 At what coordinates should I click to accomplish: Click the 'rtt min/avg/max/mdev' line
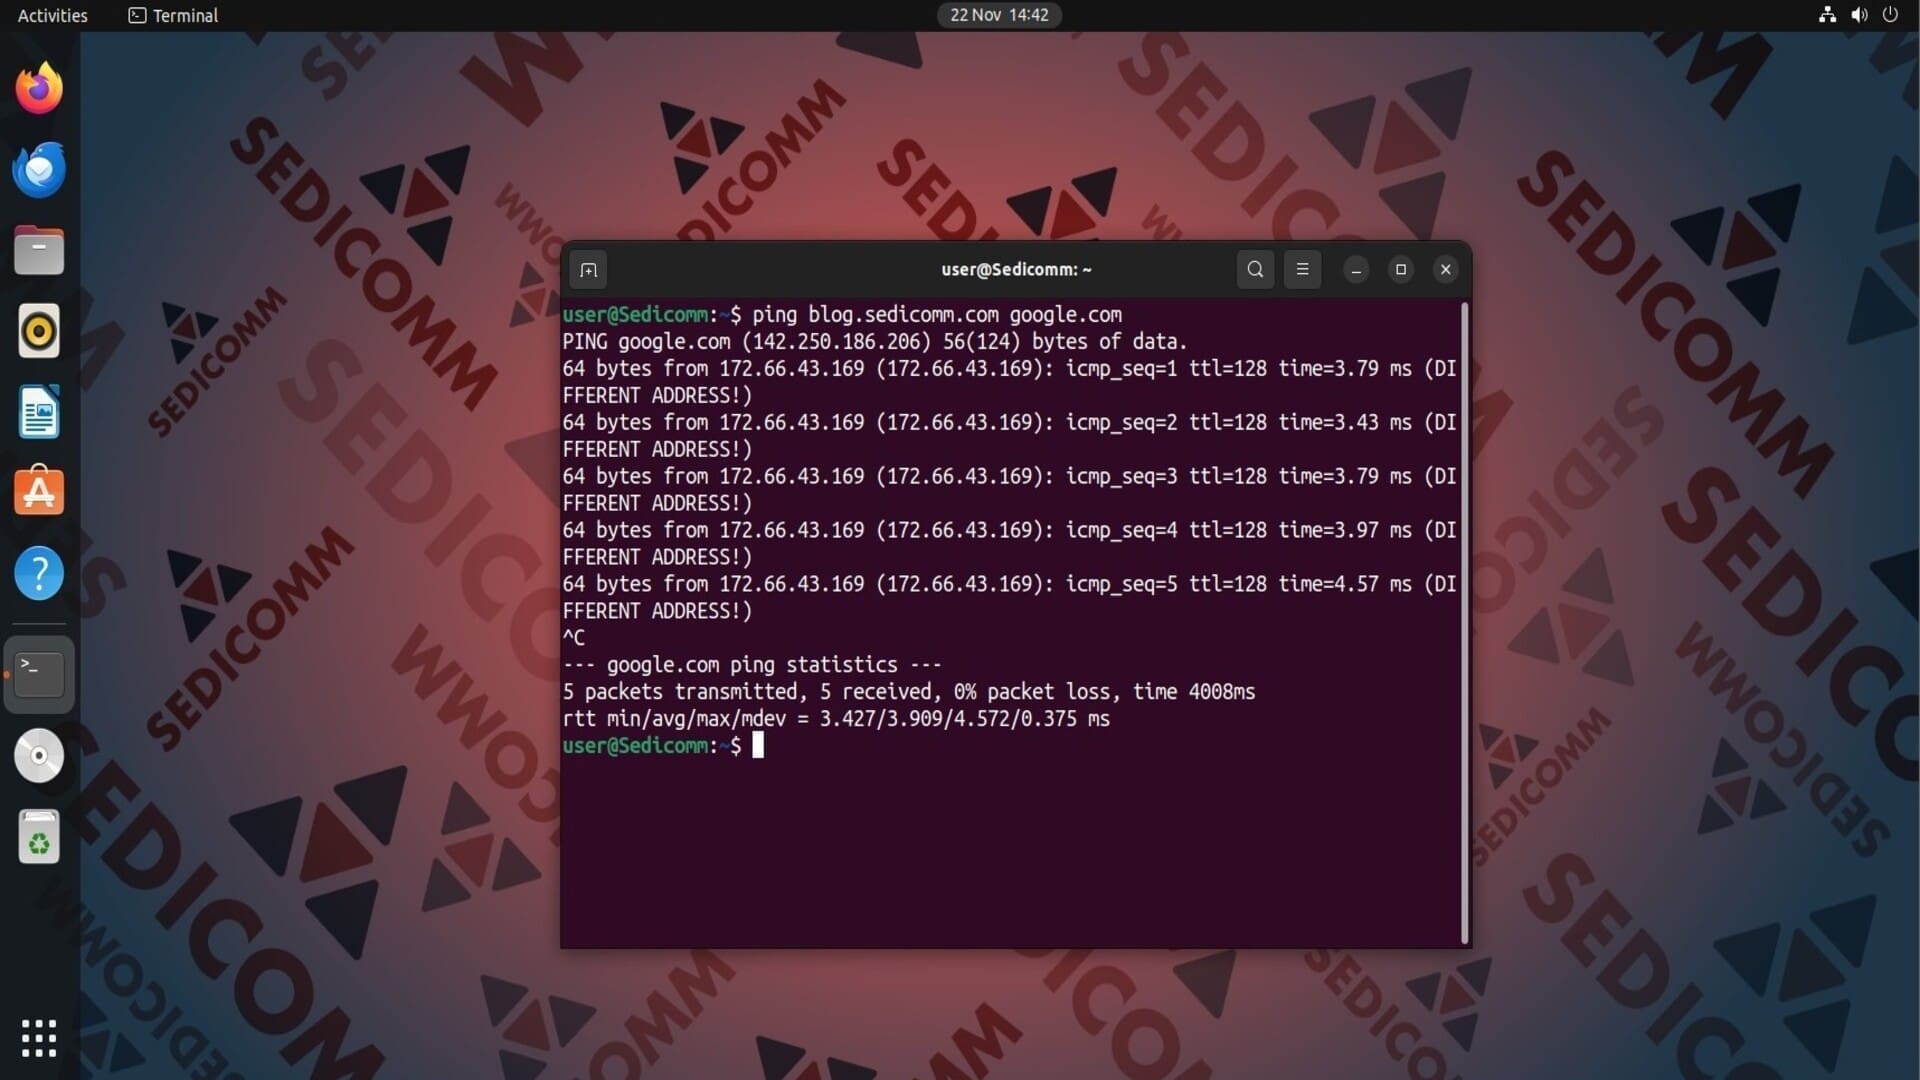coord(836,719)
